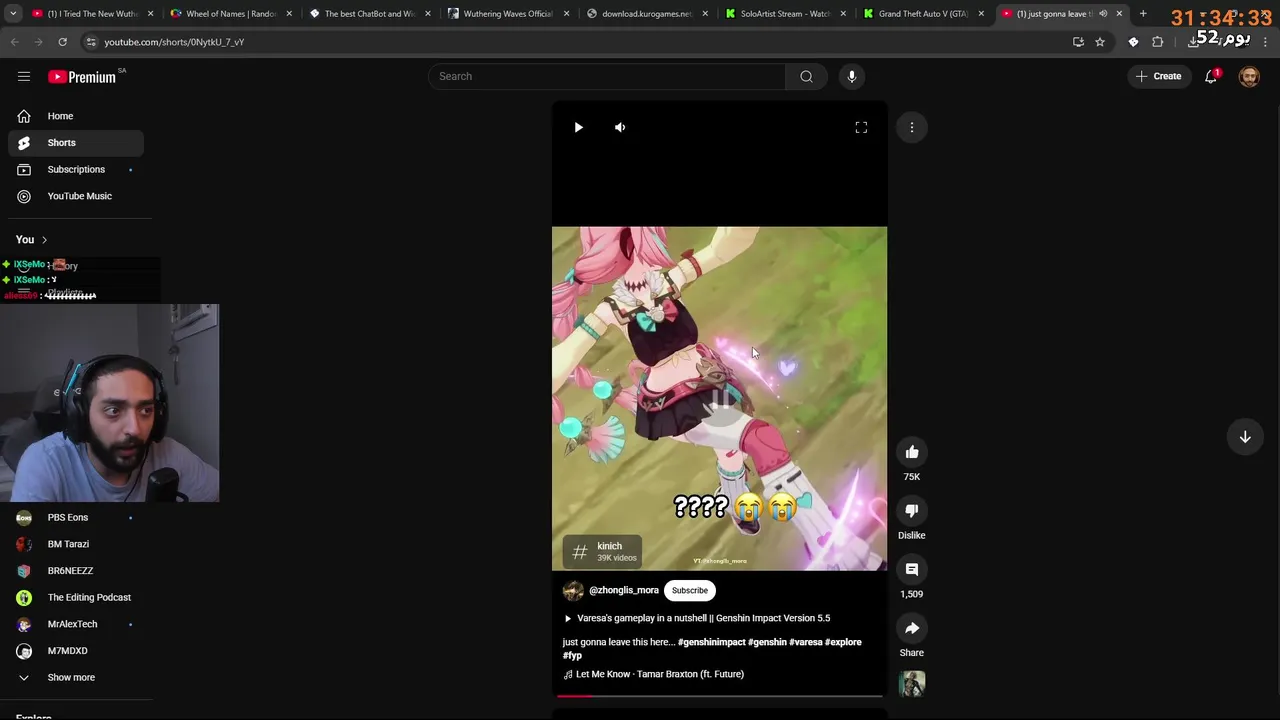1280x720 pixels.
Task: Switch to the download.kurogames tab
Action: [x=646, y=14]
